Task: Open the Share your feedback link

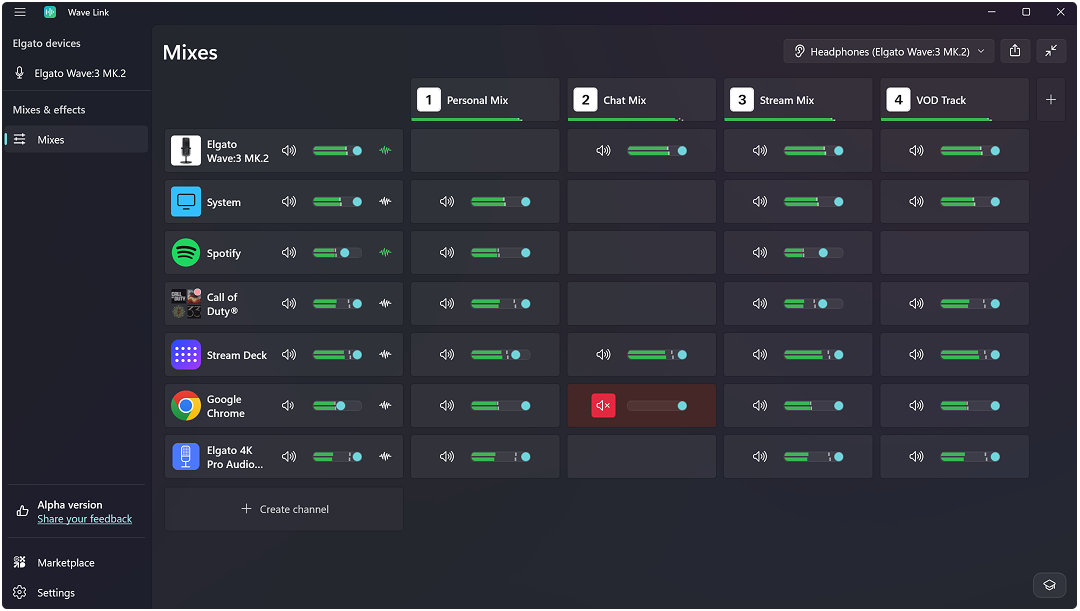Action: 85,519
